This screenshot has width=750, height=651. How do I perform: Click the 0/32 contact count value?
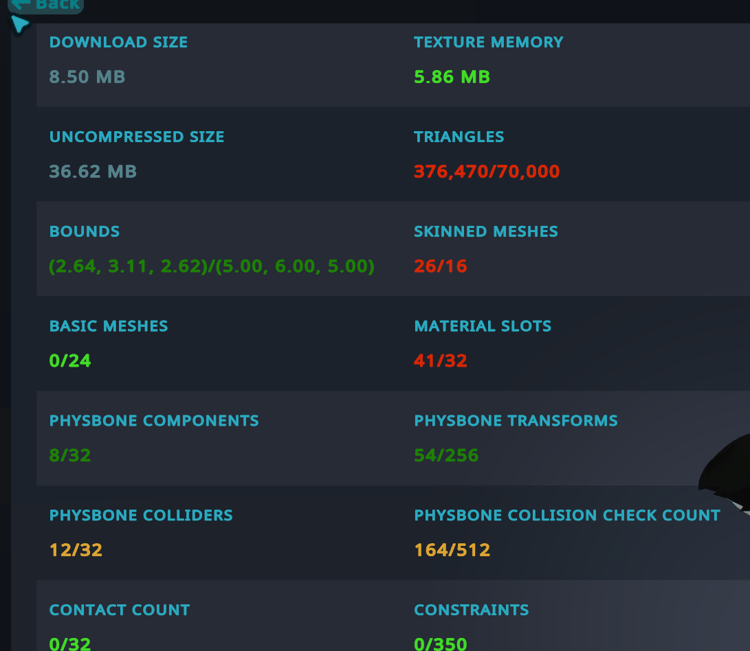tap(70, 643)
